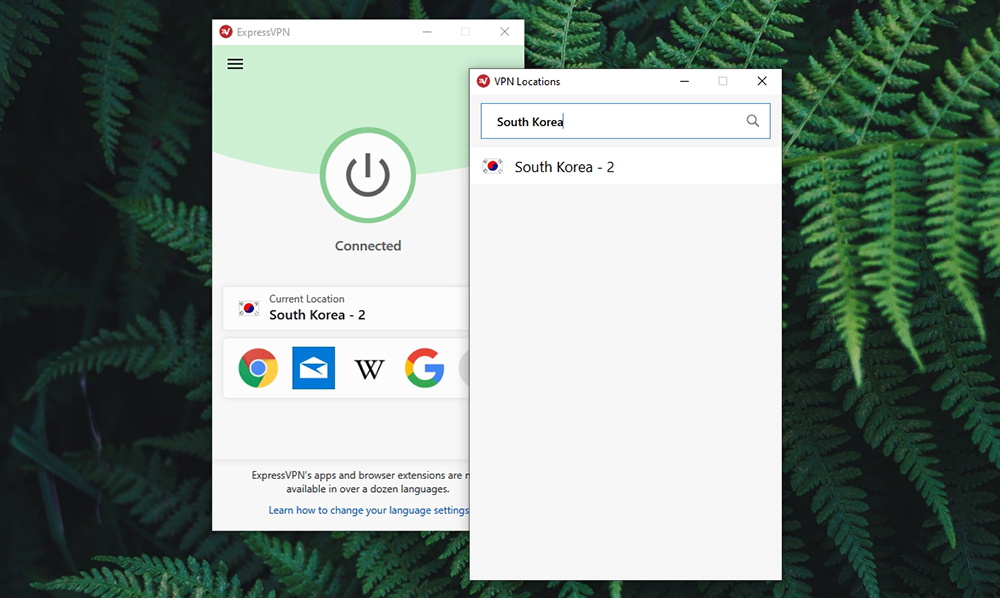This screenshot has height=598, width=1000.
Task: Launch the Mail shortcut
Action: (x=313, y=368)
